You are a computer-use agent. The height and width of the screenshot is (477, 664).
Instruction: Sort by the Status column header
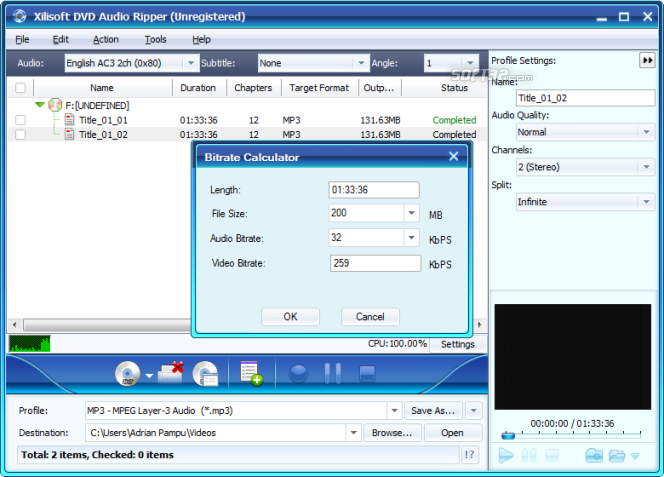click(454, 88)
